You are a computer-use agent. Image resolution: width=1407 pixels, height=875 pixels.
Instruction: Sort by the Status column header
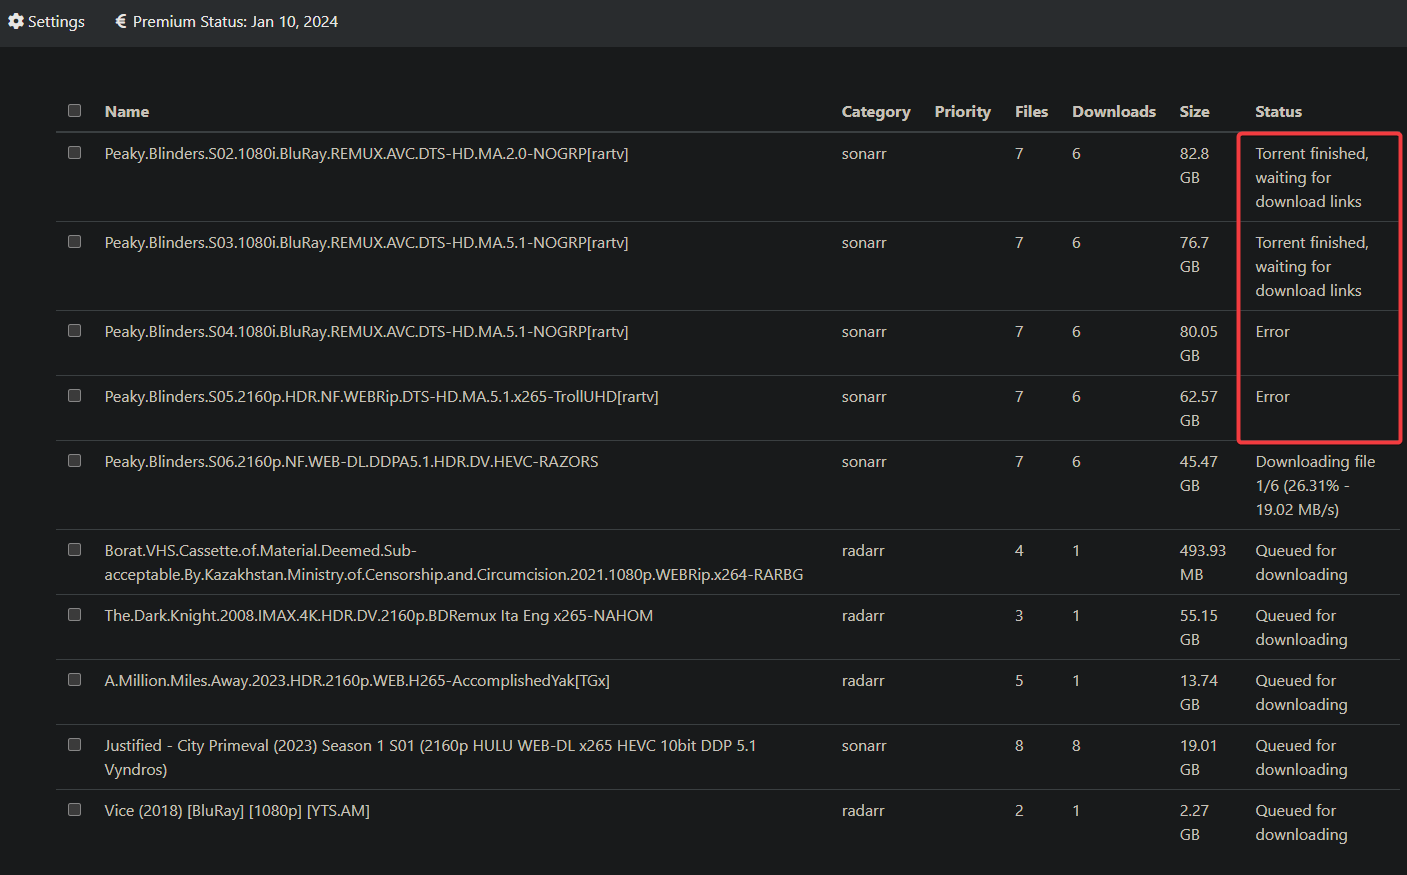pos(1278,111)
